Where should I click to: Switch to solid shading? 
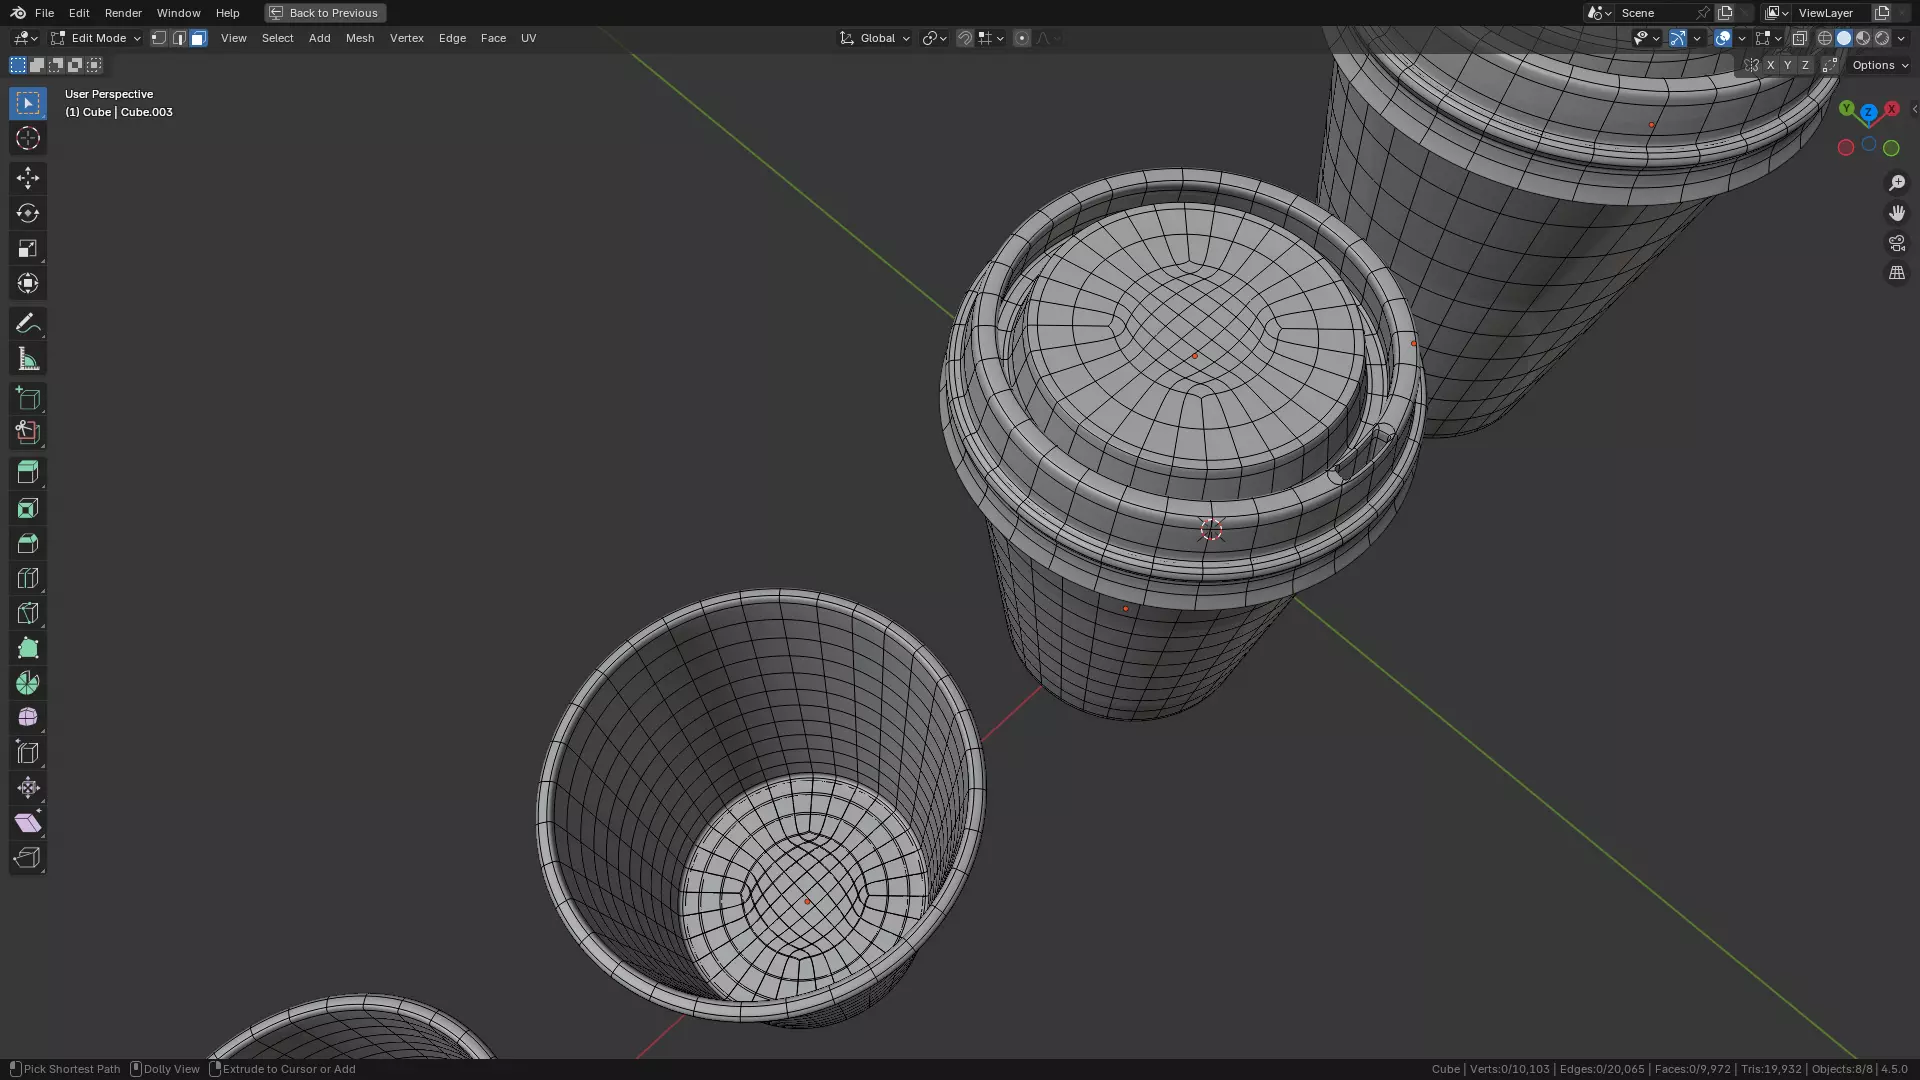(1844, 38)
